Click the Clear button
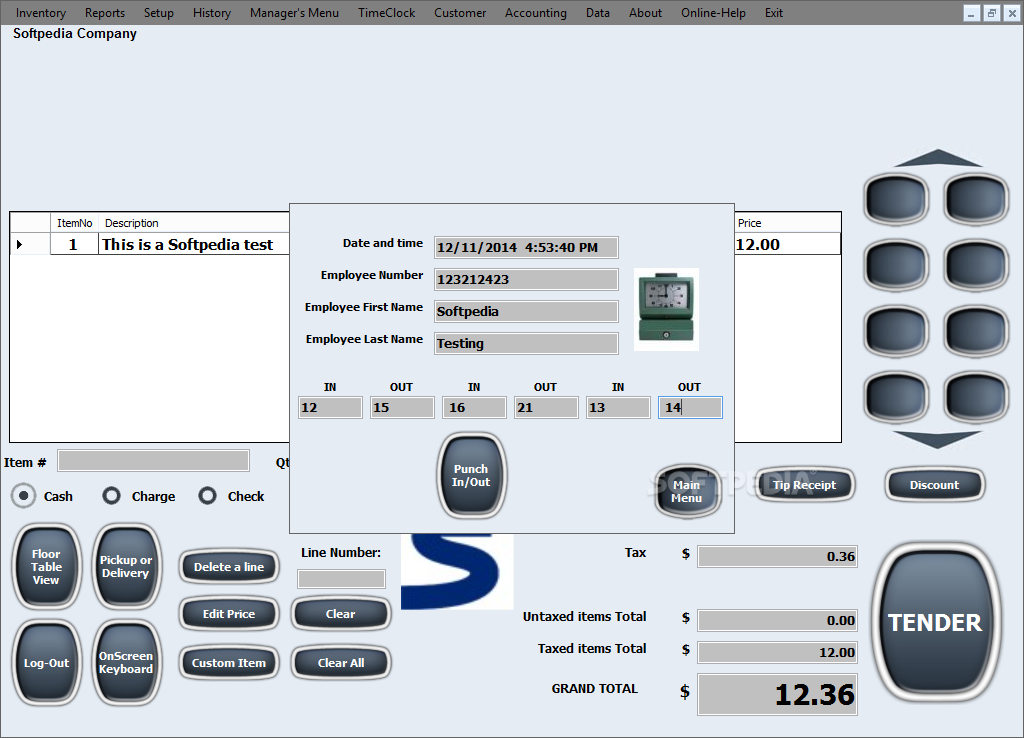This screenshot has width=1024, height=738. pyautogui.click(x=341, y=614)
